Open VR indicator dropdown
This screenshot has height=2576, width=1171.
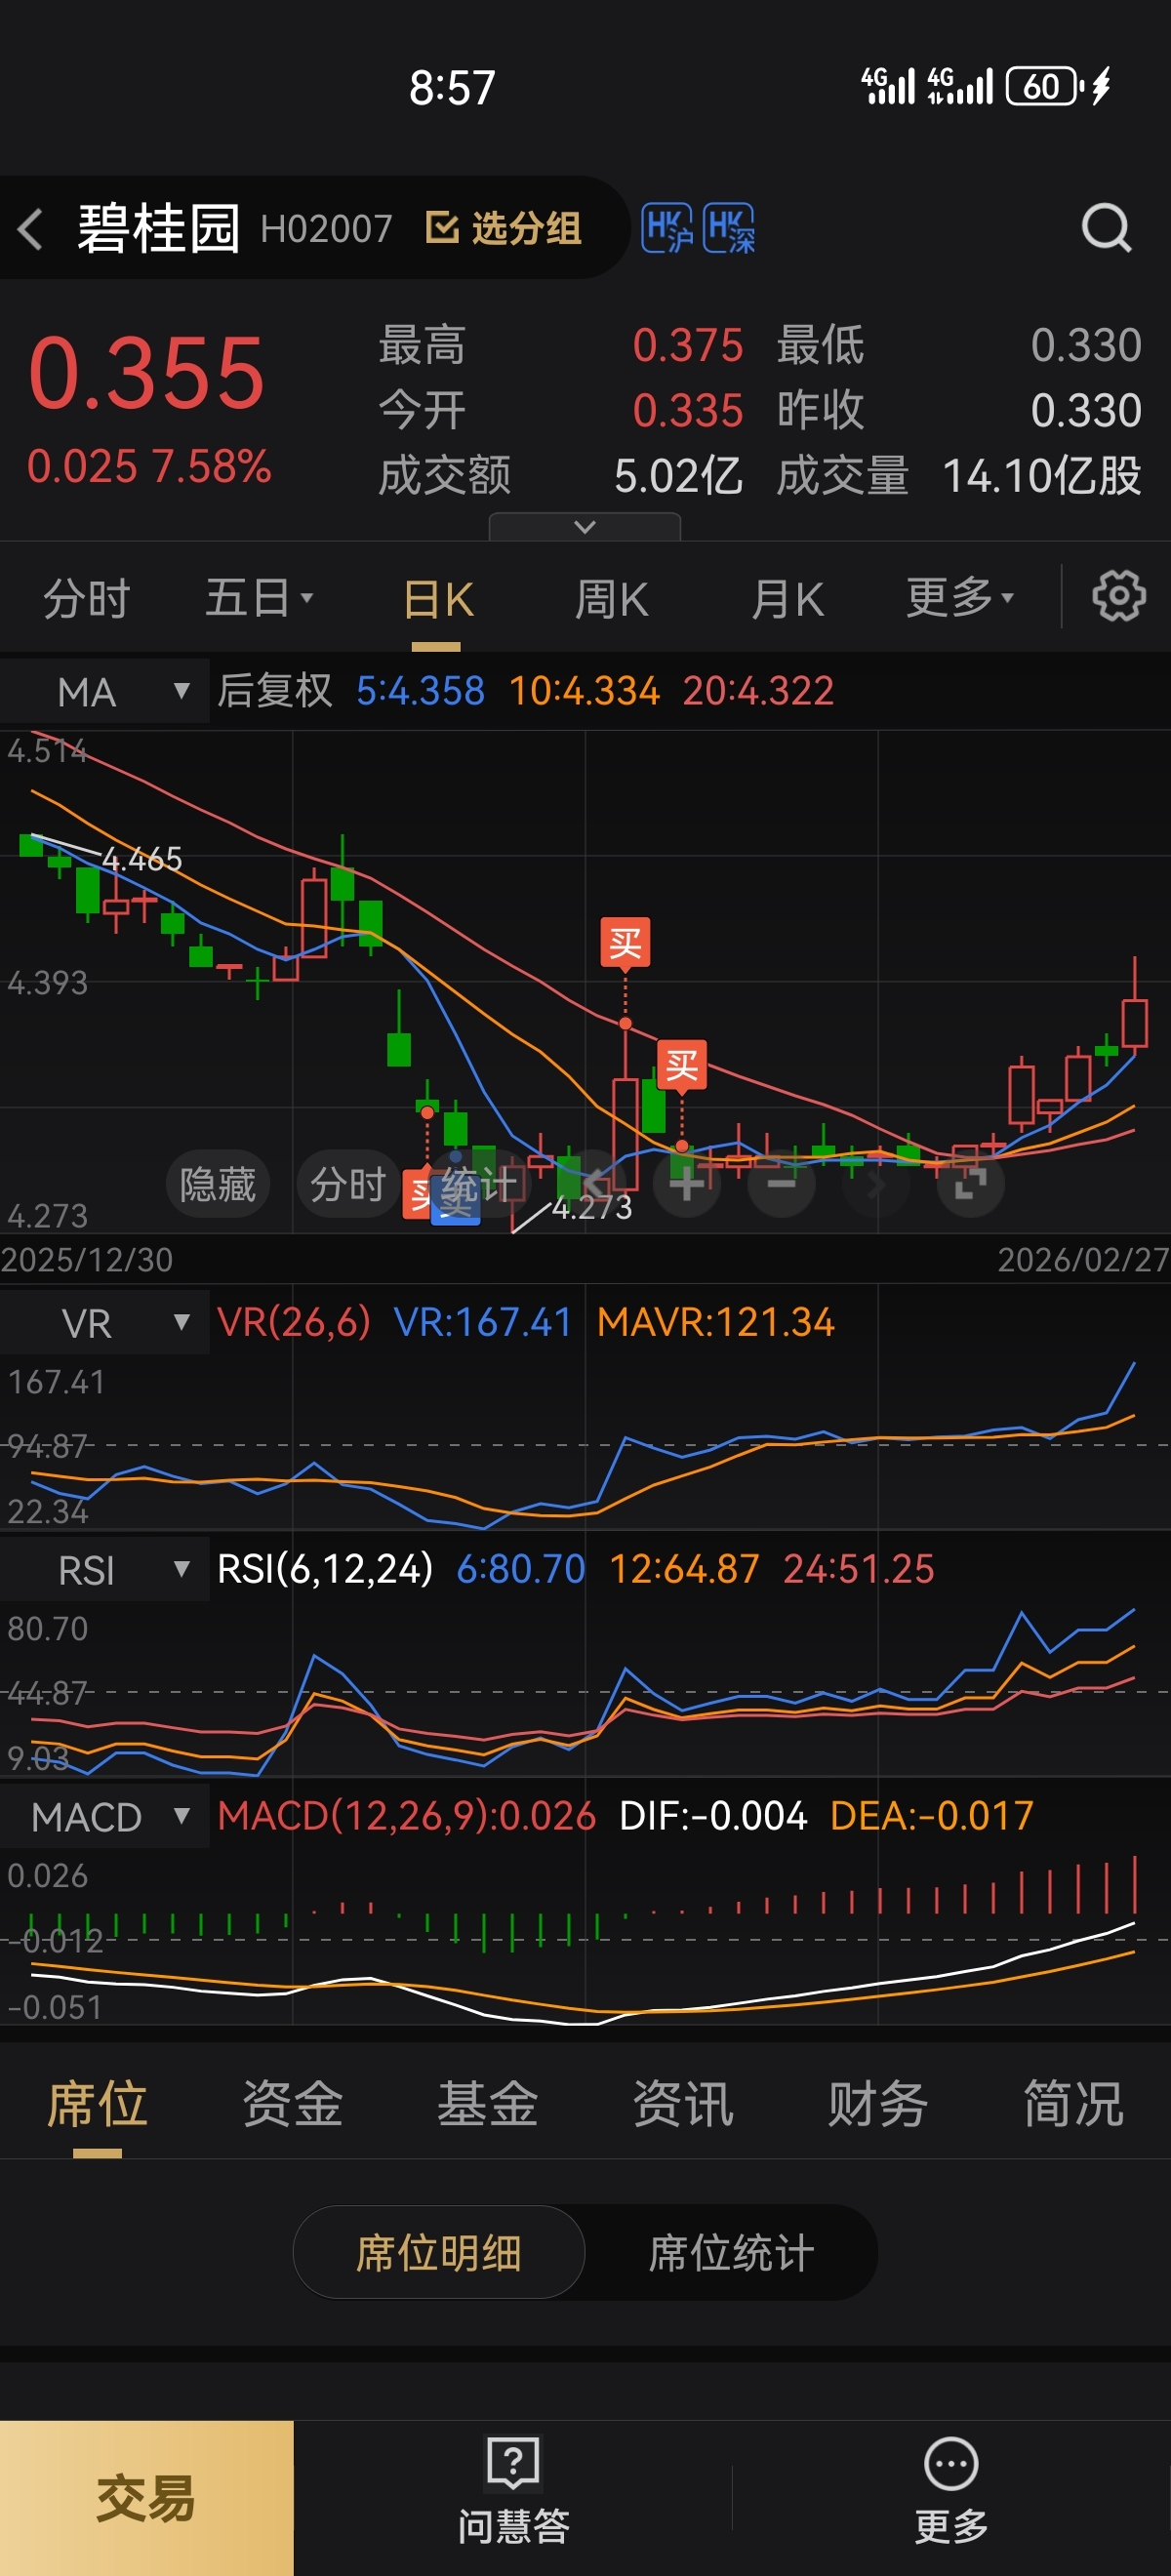(x=105, y=1322)
